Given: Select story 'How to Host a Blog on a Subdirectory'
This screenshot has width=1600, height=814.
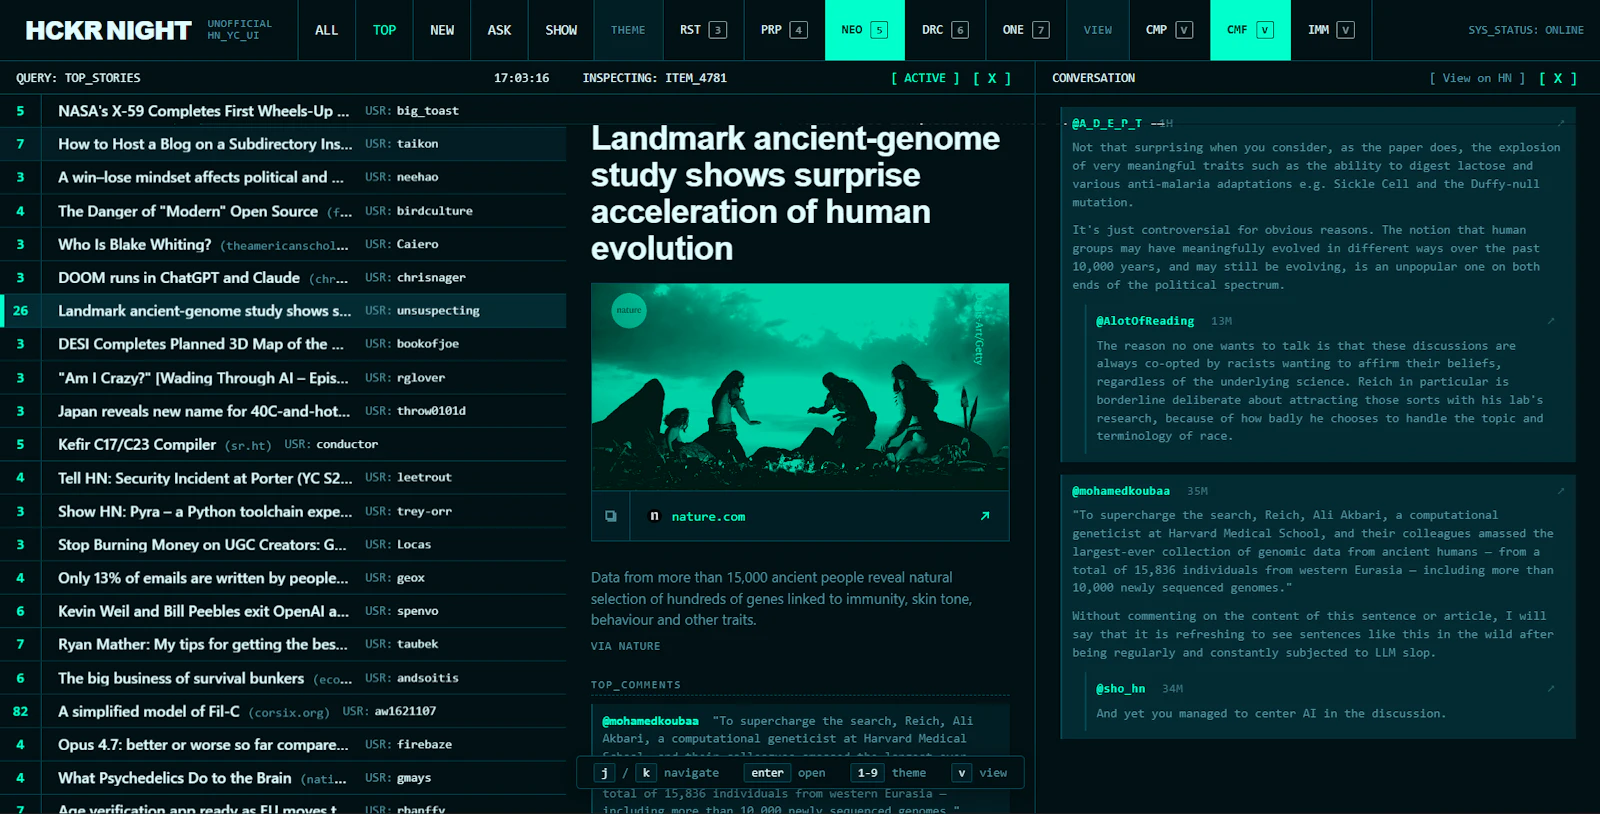Looking at the screenshot, I should pos(283,144).
